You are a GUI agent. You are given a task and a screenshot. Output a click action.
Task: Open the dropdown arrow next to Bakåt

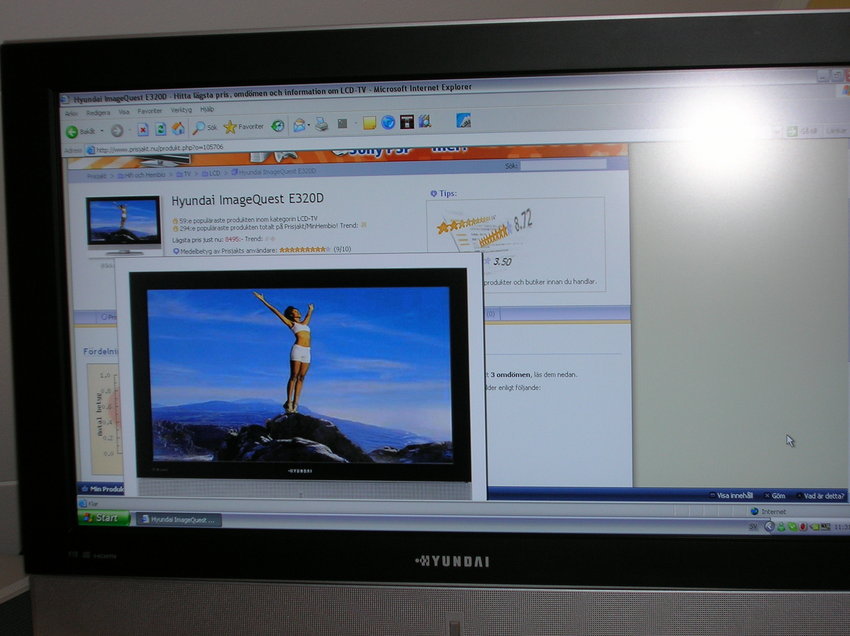click(102, 131)
